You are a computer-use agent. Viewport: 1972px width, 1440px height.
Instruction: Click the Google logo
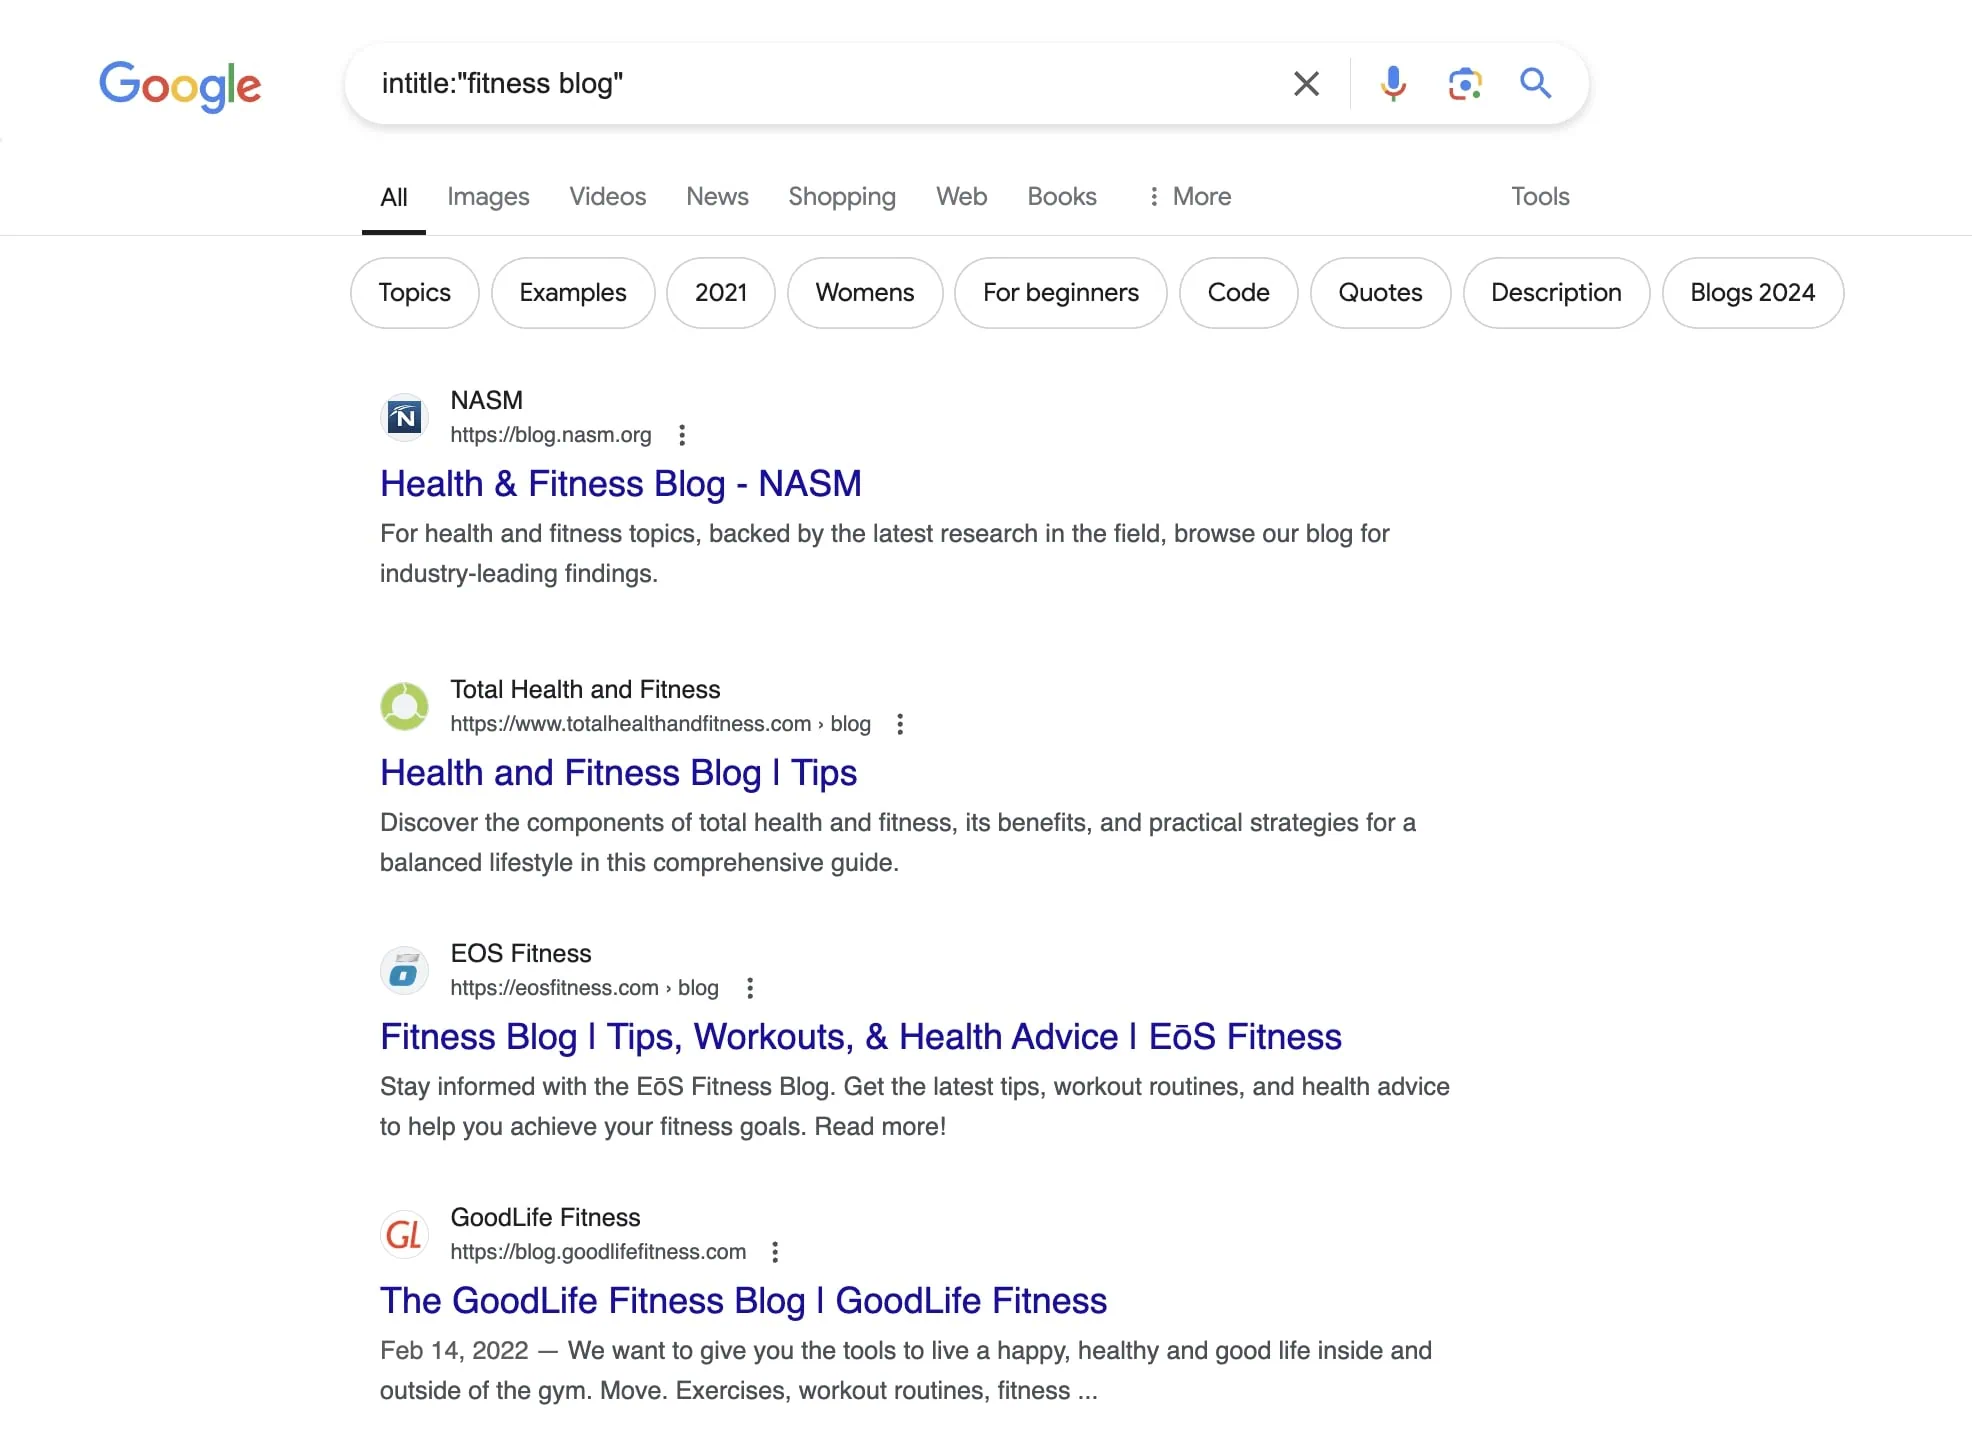180,85
